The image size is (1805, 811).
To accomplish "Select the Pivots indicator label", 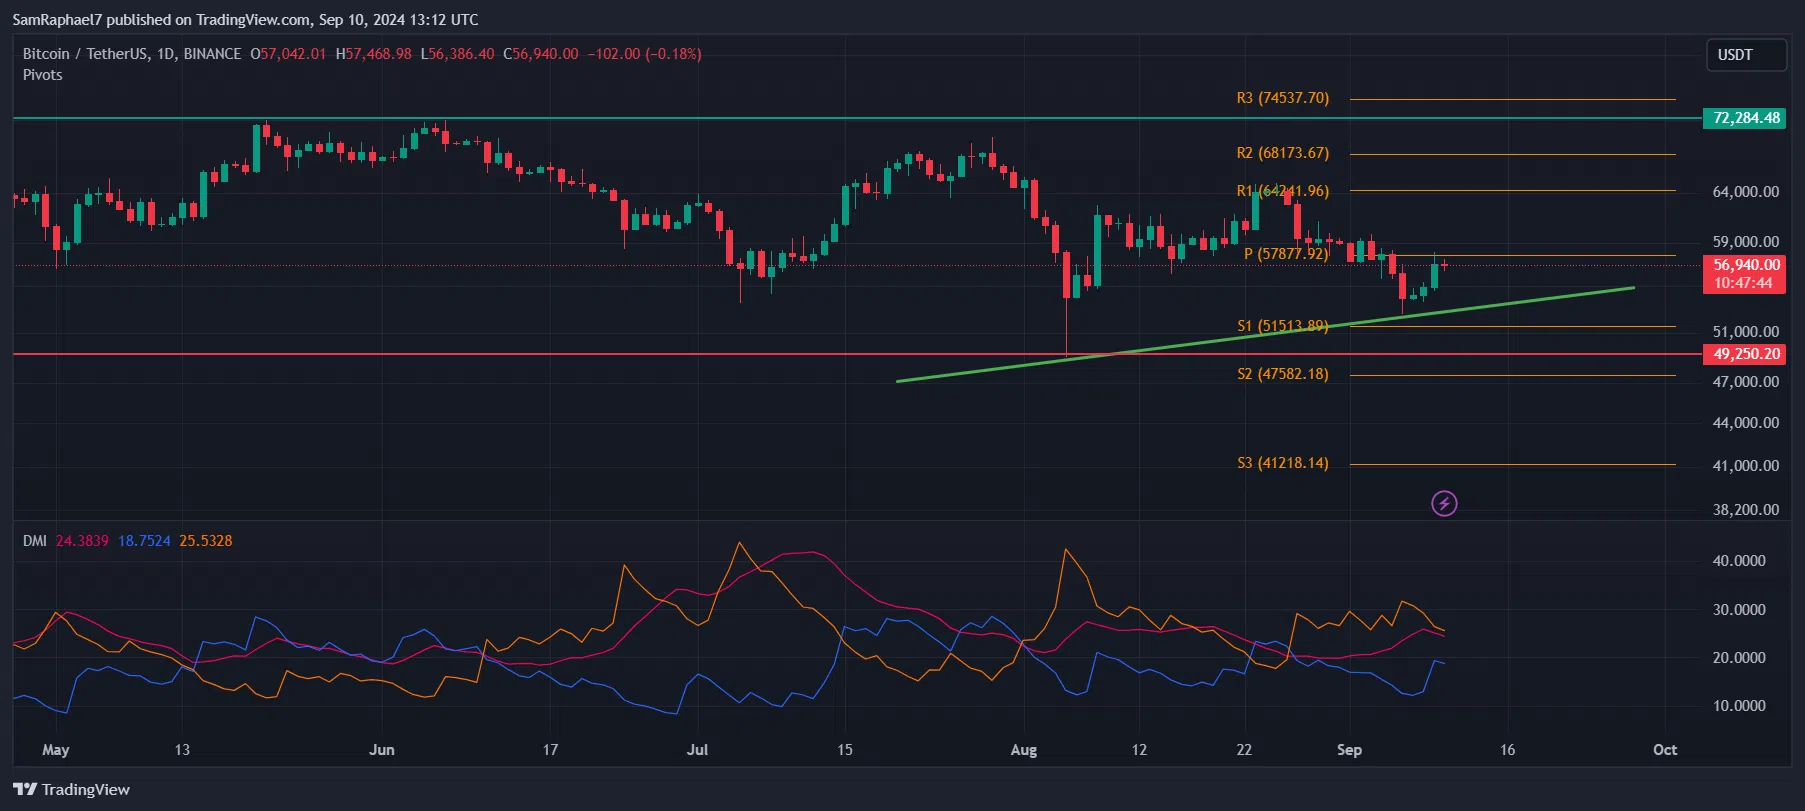I will pos(43,75).
